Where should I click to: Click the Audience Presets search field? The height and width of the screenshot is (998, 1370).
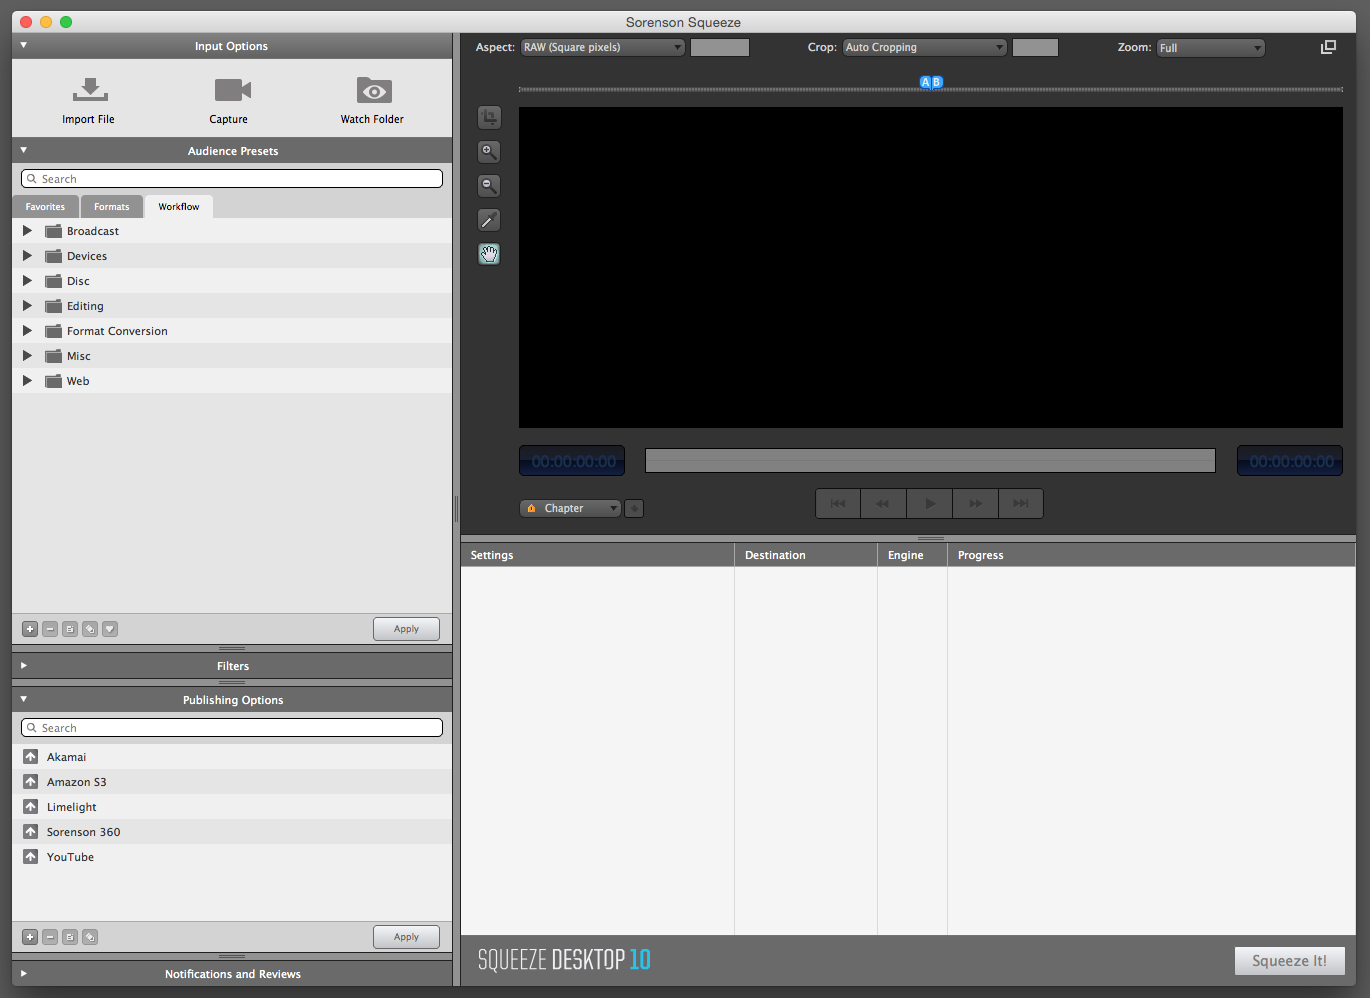(232, 179)
